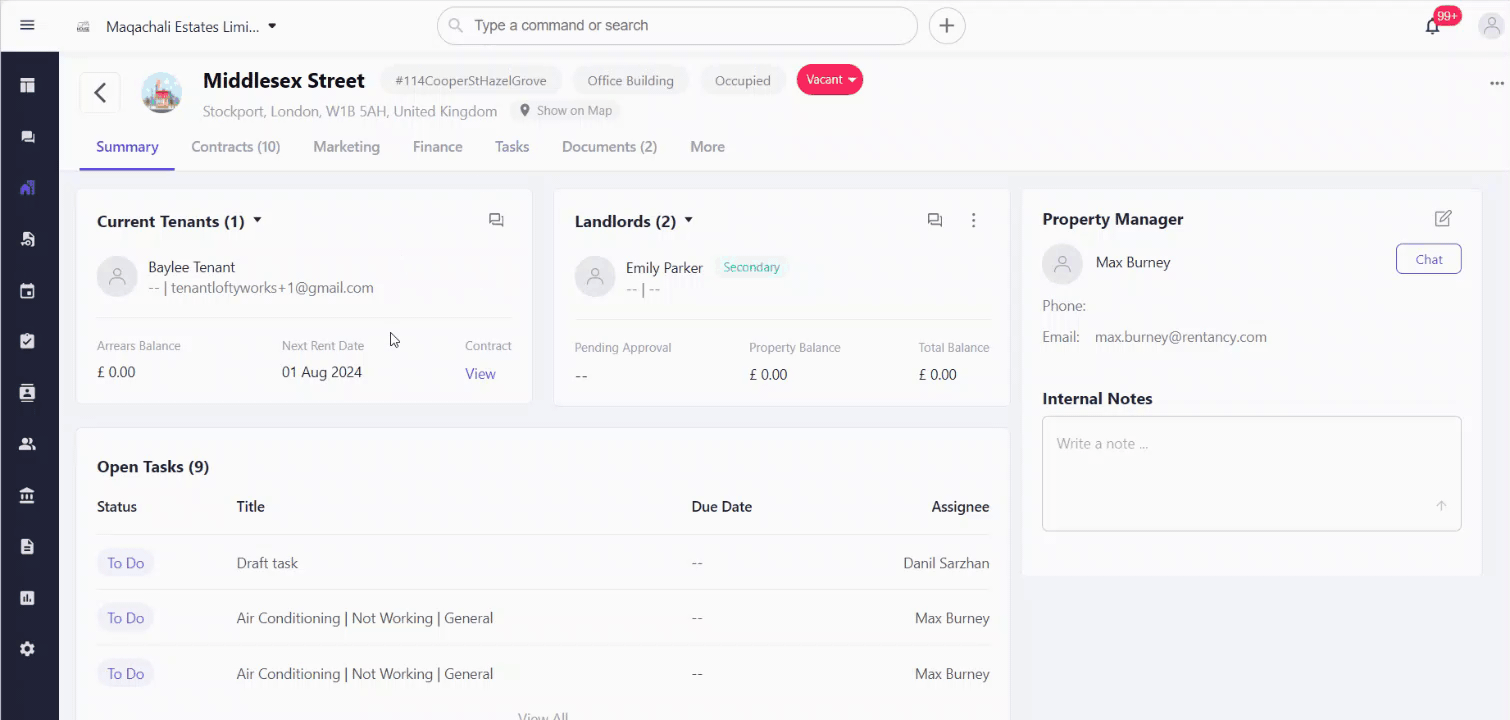Open the dashboard icon in sidebar
This screenshot has height=720, width=1510.
[x=27, y=85]
